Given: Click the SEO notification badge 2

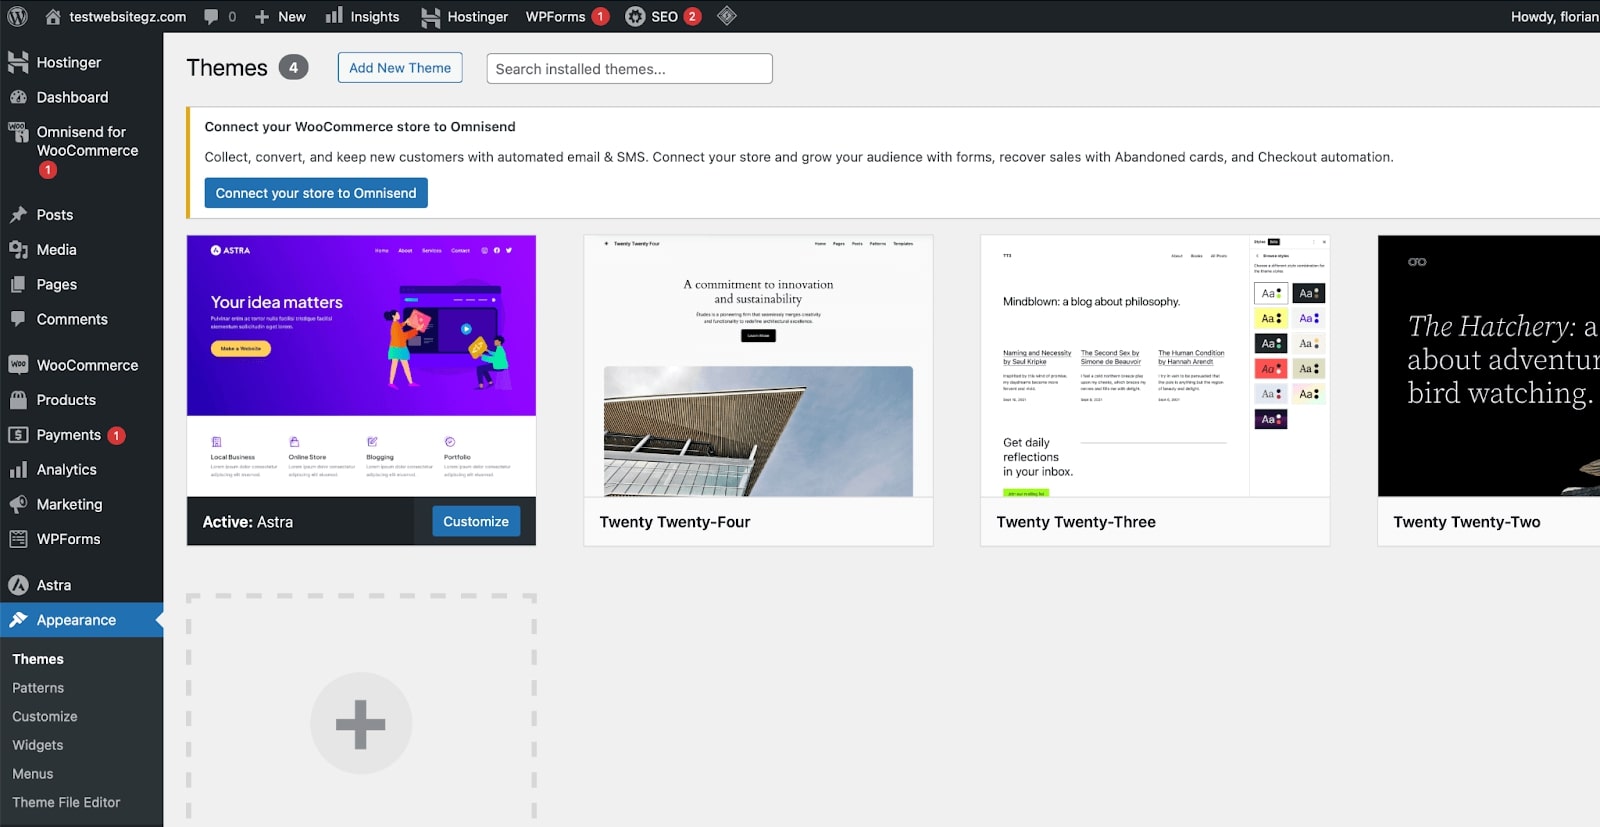Looking at the screenshot, I should 692,16.
